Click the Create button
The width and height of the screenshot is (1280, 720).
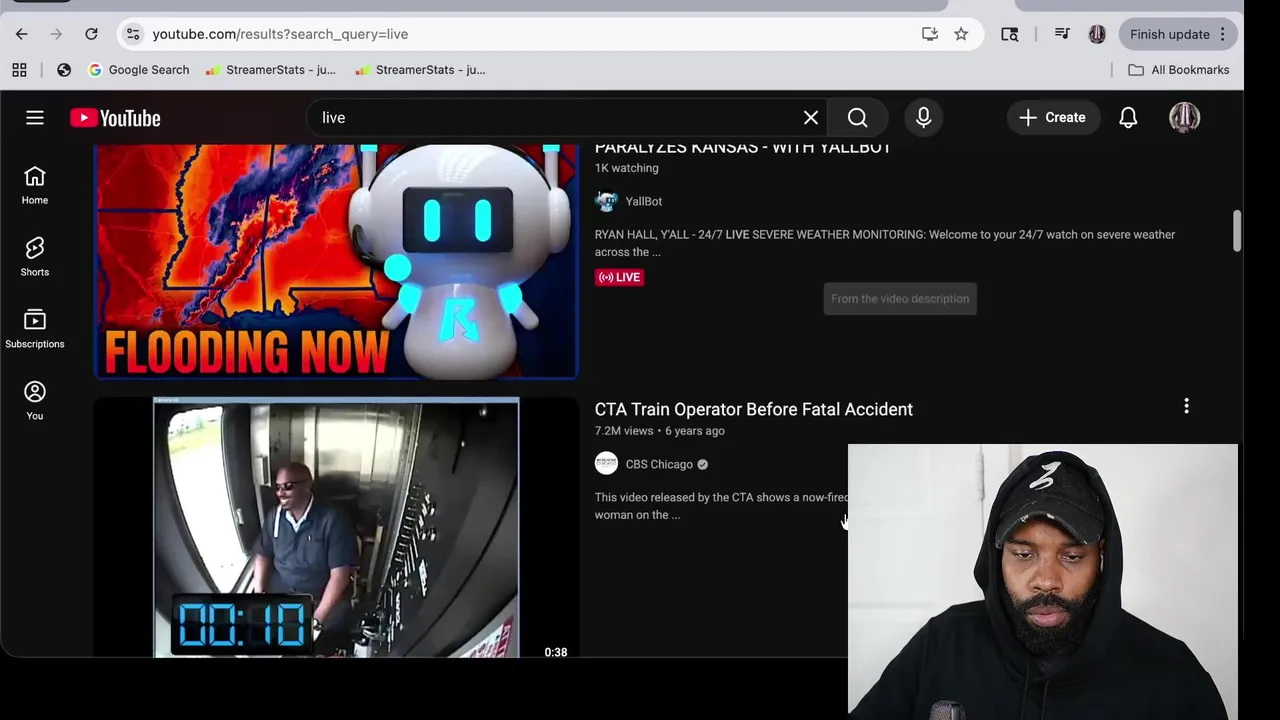tap(1052, 118)
